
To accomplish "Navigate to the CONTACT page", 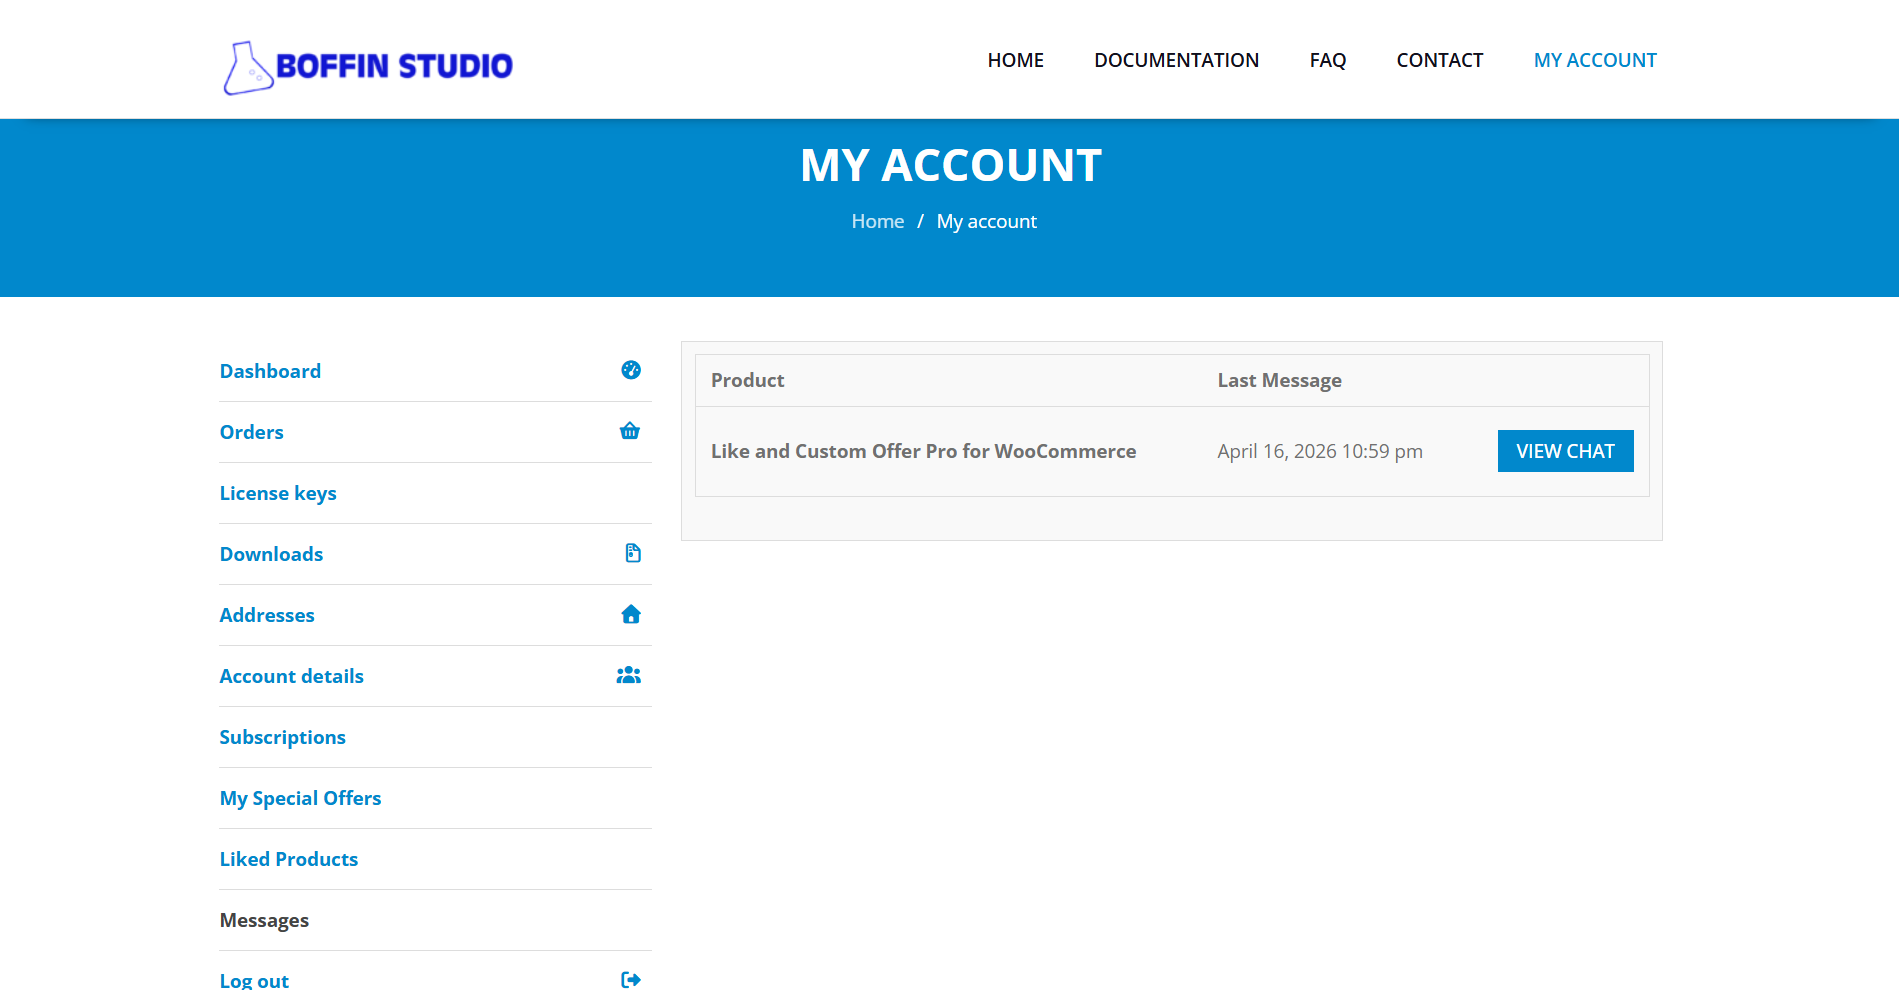I will [x=1439, y=60].
